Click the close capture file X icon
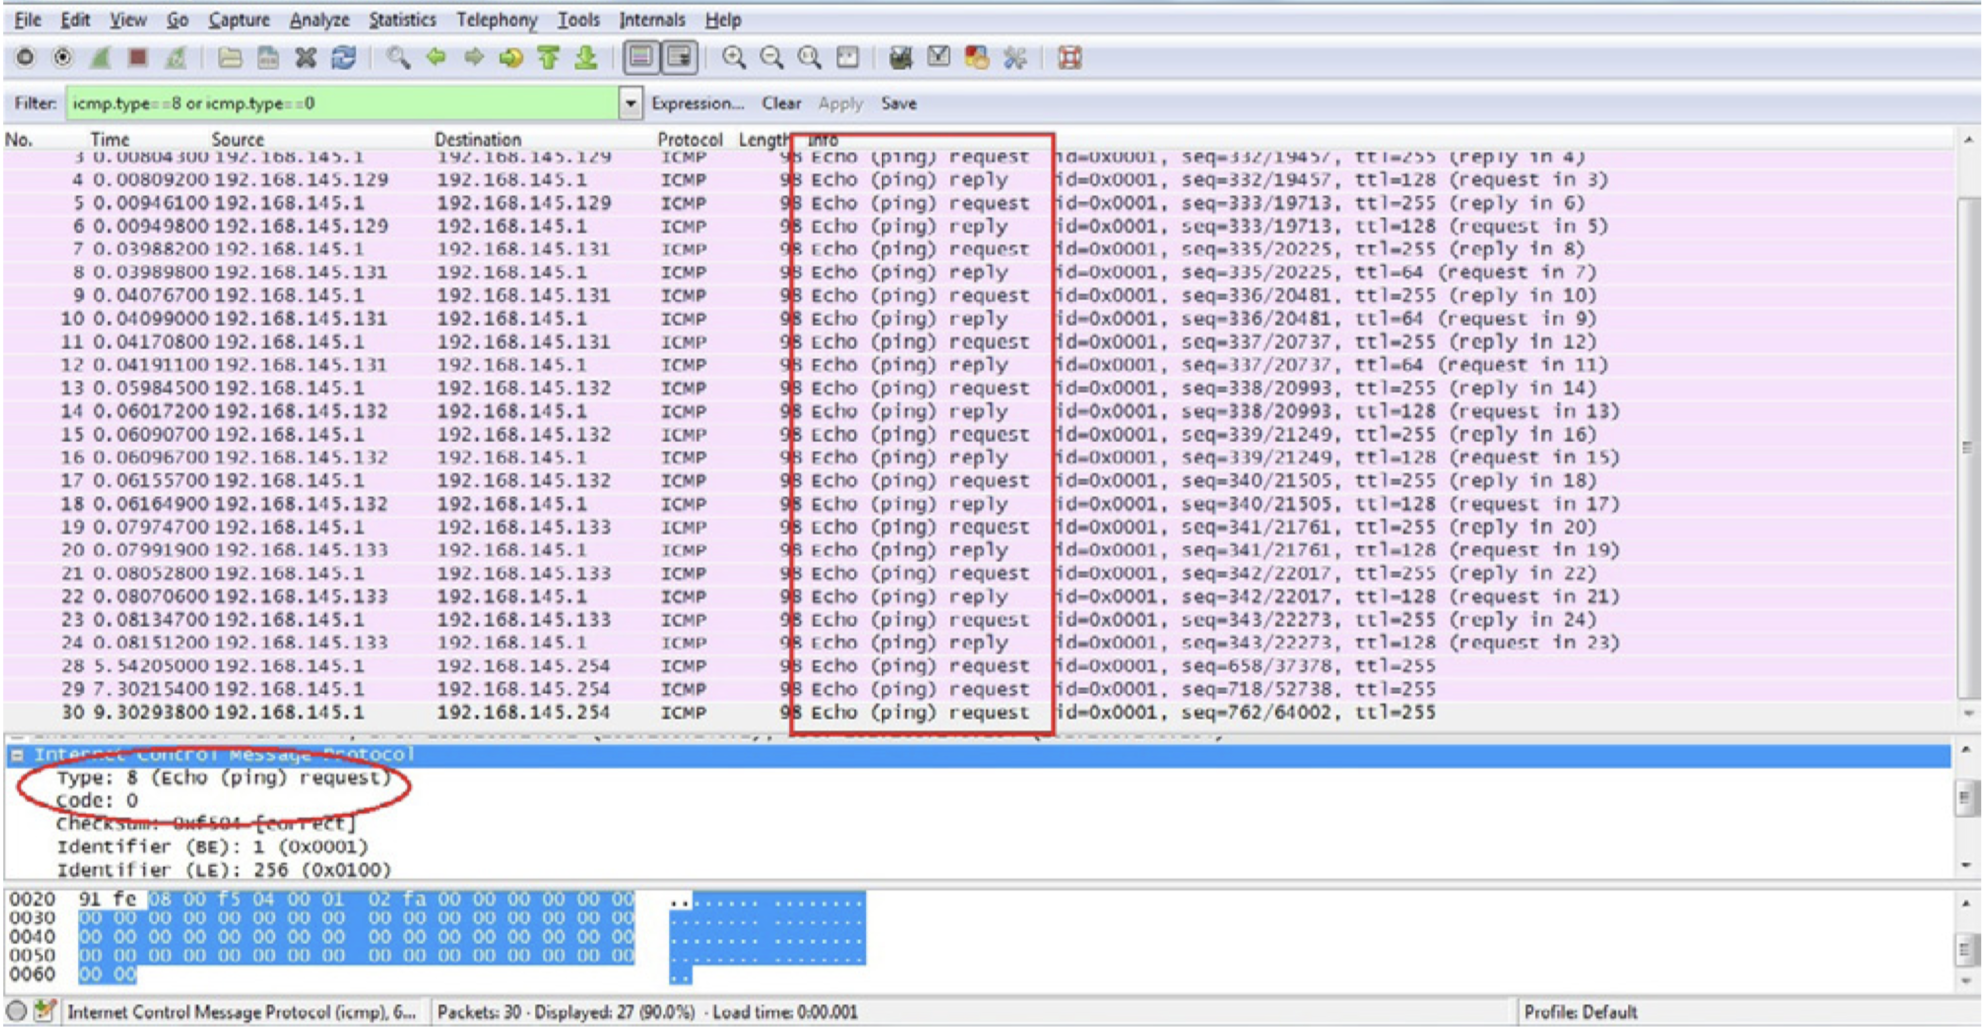The image size is (1986, 1028). (x=306, y=58)
